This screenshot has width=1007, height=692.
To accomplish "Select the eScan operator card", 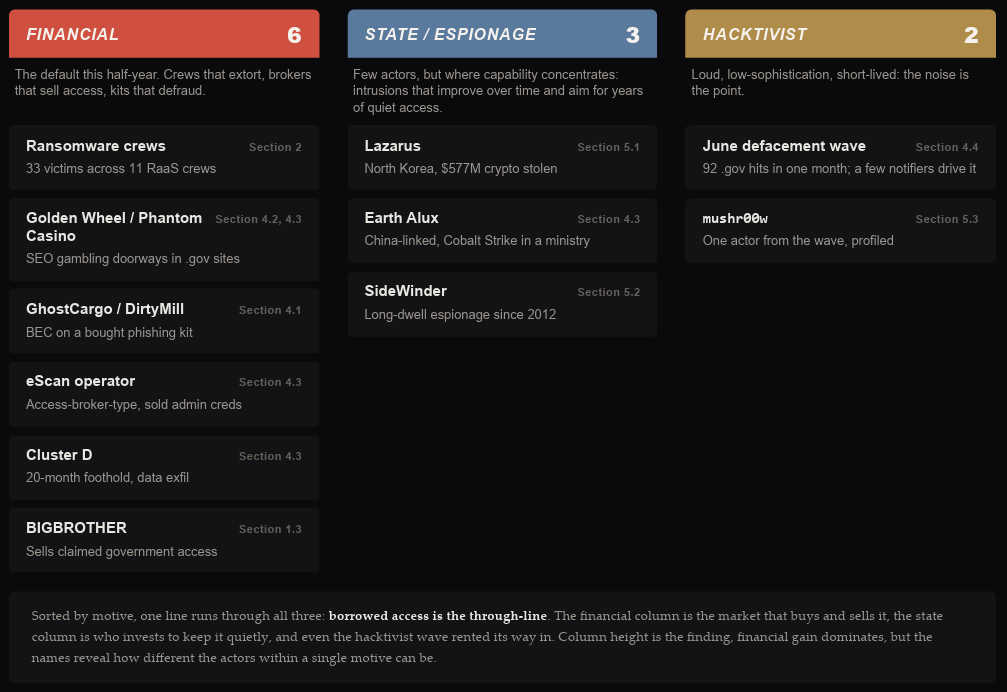I will click(x=164, y=394).
